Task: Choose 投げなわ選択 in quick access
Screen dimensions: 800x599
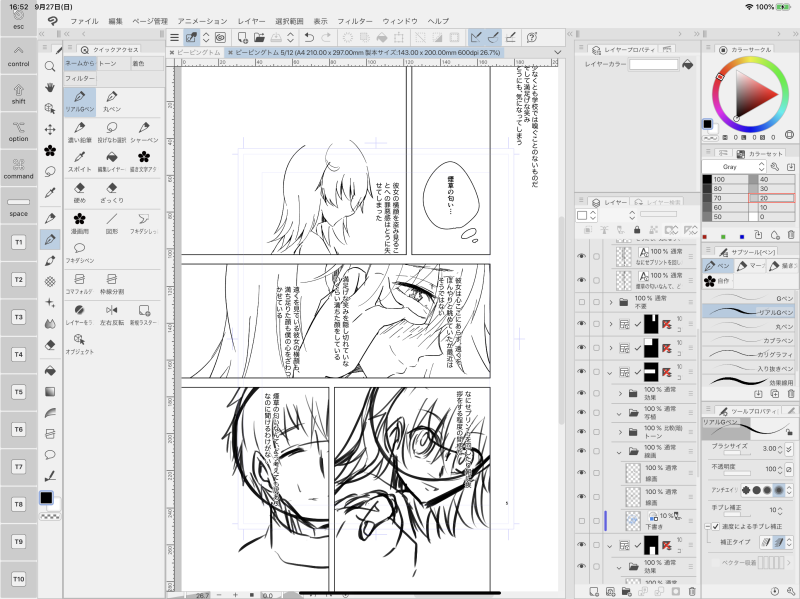Action: pyautogui.click(x=112, y=132)
